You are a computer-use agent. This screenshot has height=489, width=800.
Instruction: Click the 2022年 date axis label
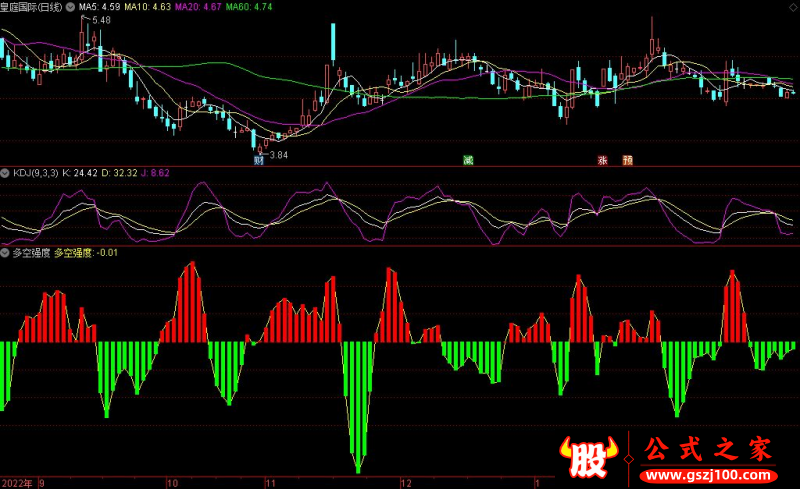(17, 483)
